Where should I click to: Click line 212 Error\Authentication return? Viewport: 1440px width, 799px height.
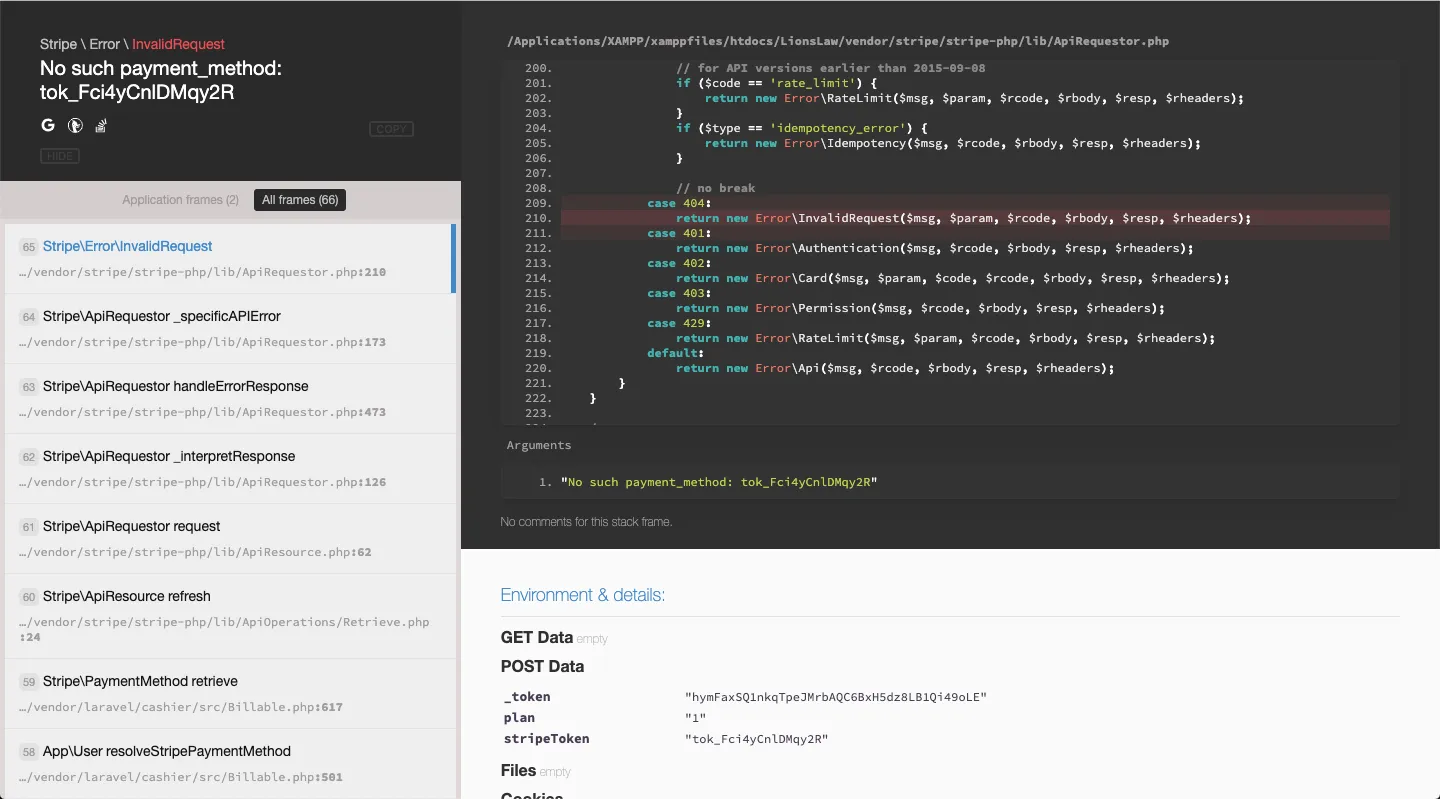click(x=935, y=248)
